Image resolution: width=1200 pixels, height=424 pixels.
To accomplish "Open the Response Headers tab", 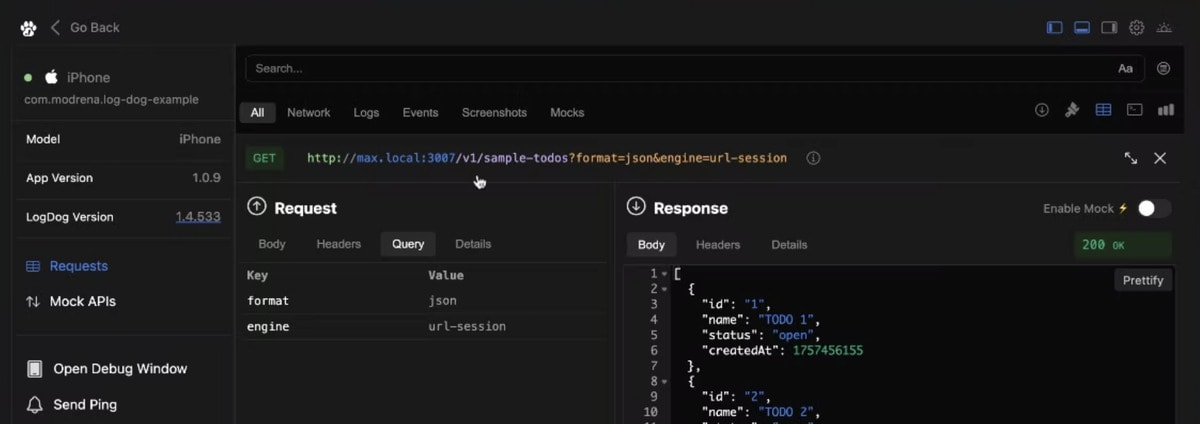I will (x=718, y=245).
